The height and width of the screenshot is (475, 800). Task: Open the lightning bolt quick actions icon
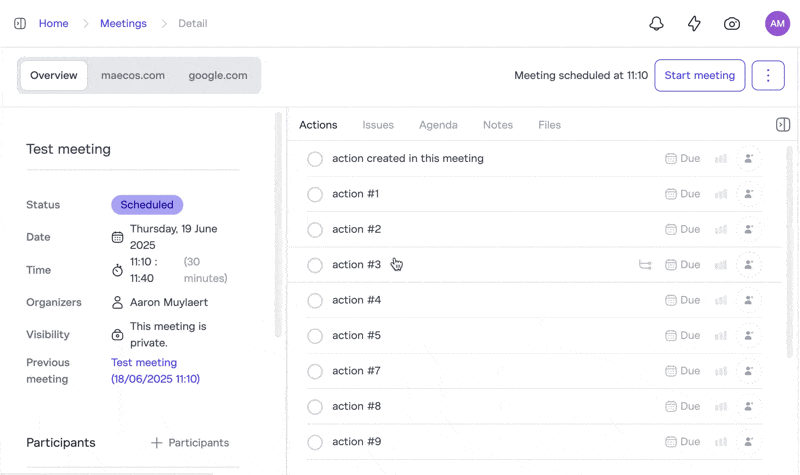click(694, 24)
